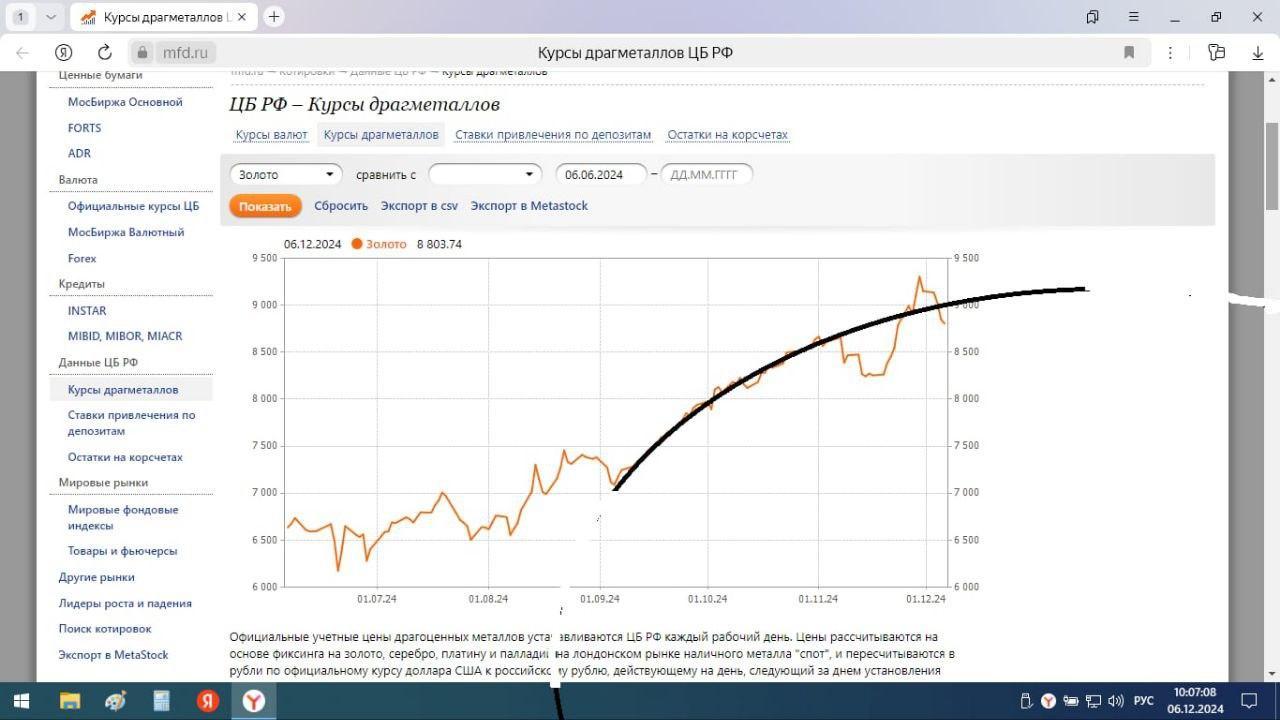Click the РУС language indicator

click(x=1144, y=701)
